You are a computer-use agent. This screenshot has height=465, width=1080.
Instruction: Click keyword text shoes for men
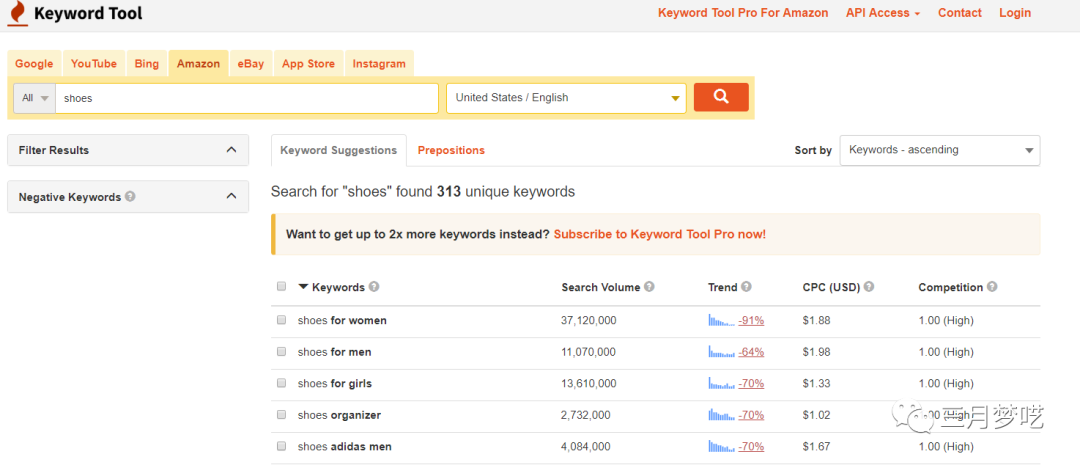coord(335,352)
